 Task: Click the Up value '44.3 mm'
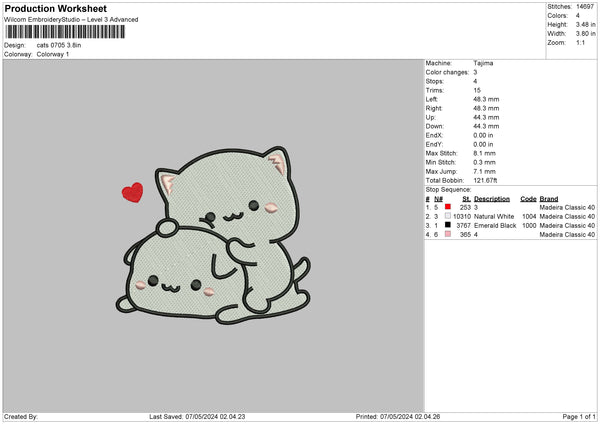pos(486,117)
